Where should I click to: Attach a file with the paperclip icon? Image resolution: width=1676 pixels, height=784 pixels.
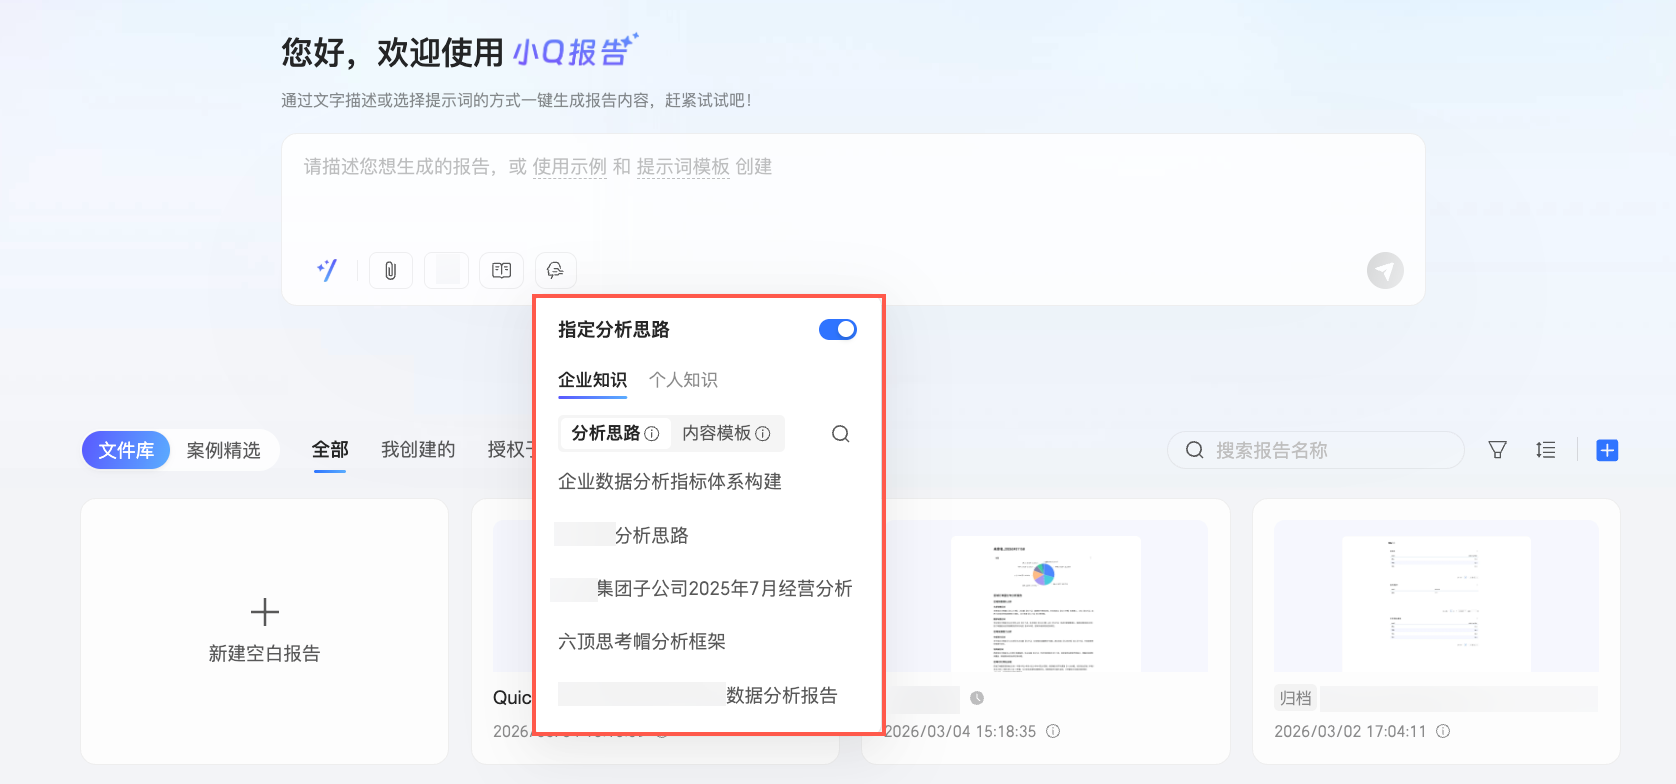pos(391,270)
